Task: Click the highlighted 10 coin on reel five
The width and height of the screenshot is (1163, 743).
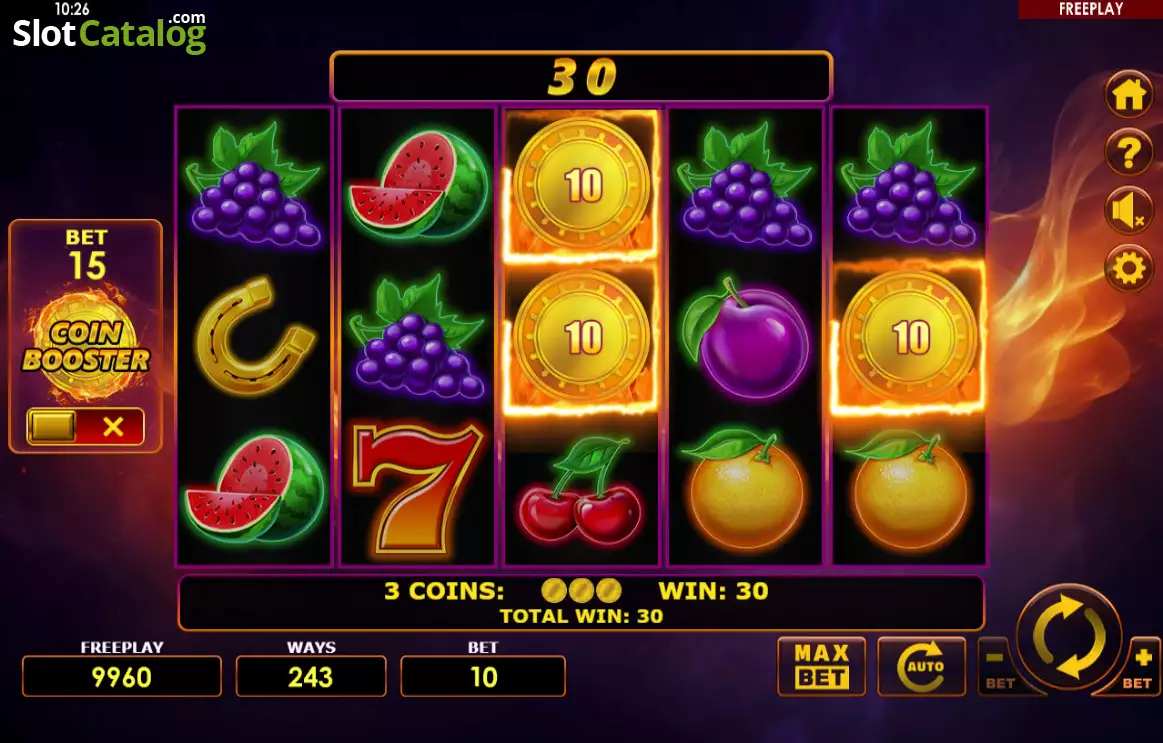Action: click(910, 337)
